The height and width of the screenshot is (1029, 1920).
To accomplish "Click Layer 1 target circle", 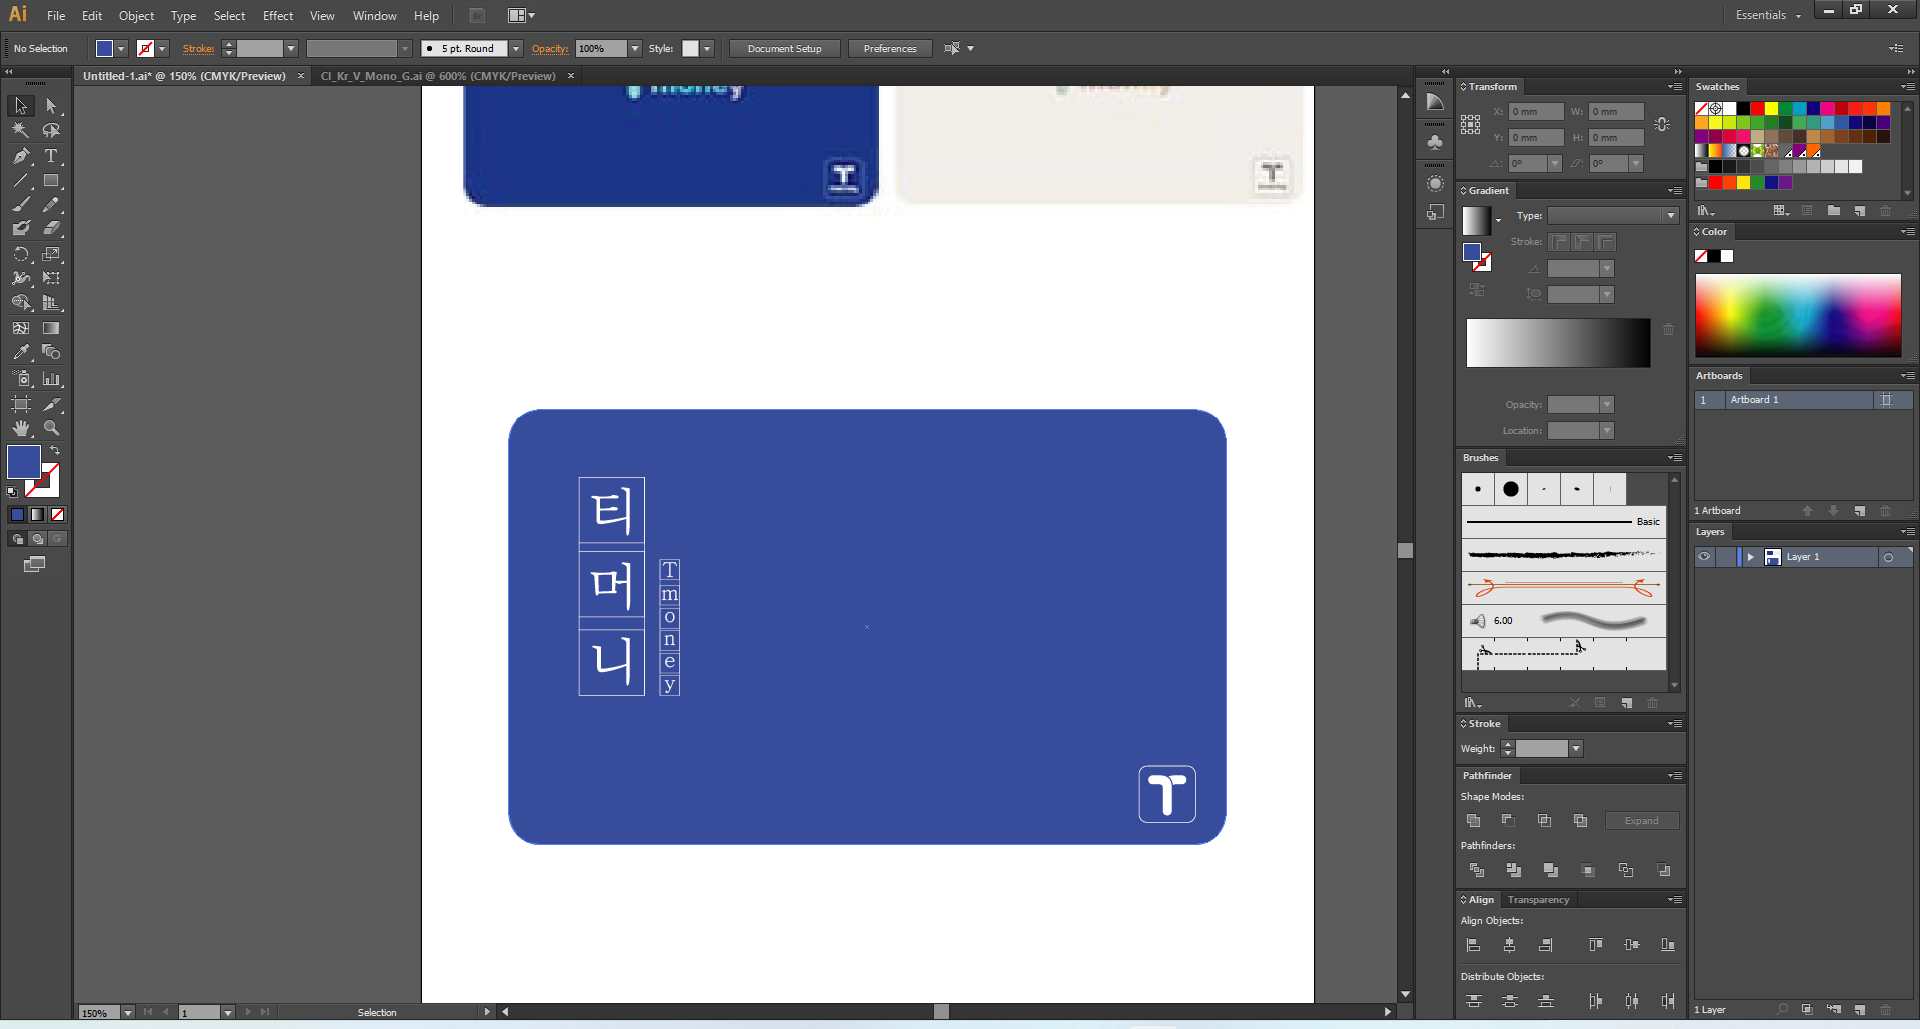I will [1888, 558].
